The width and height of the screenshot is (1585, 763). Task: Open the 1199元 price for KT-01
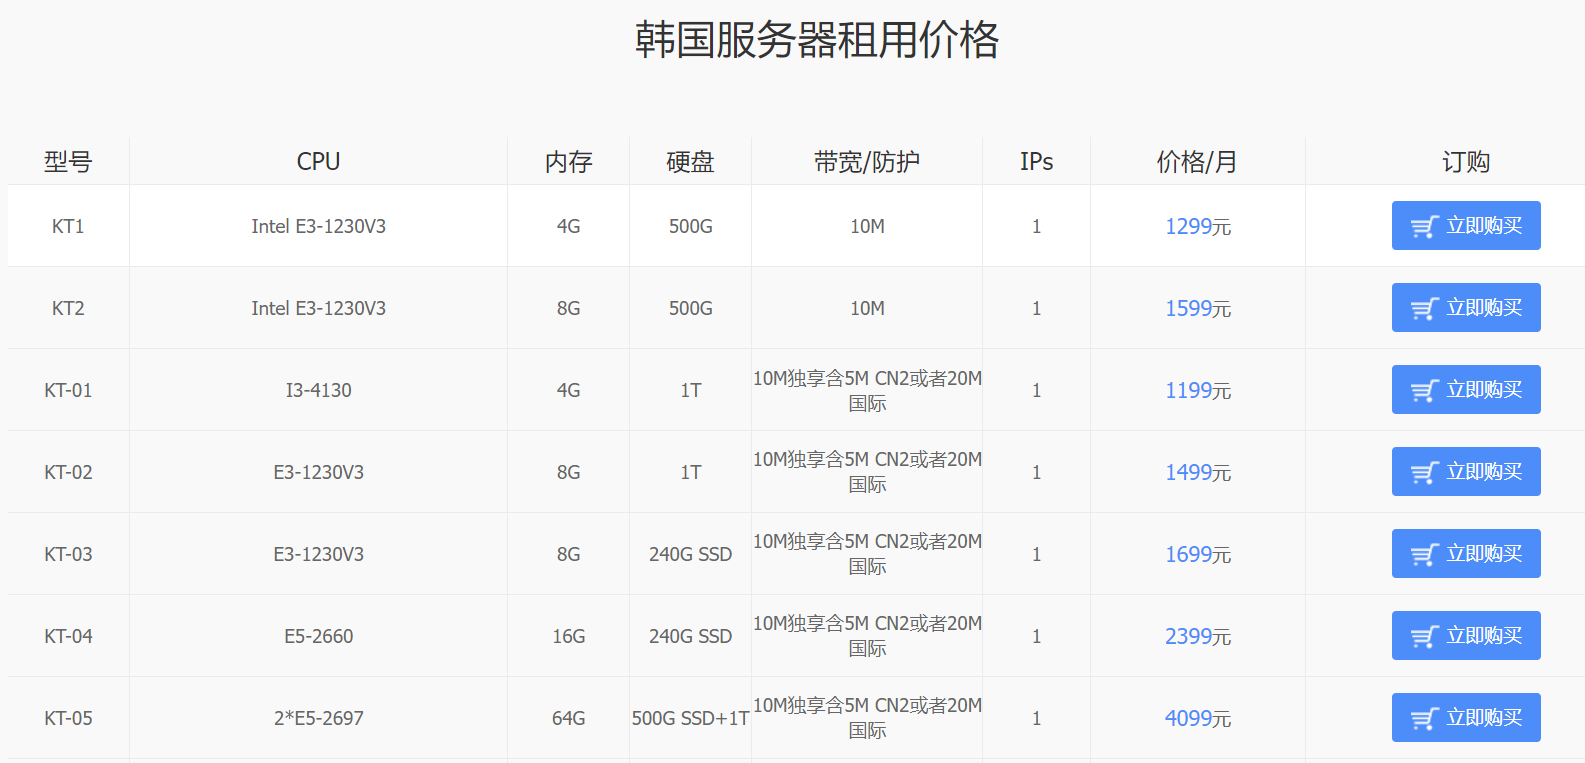[x=1197, y=391]
